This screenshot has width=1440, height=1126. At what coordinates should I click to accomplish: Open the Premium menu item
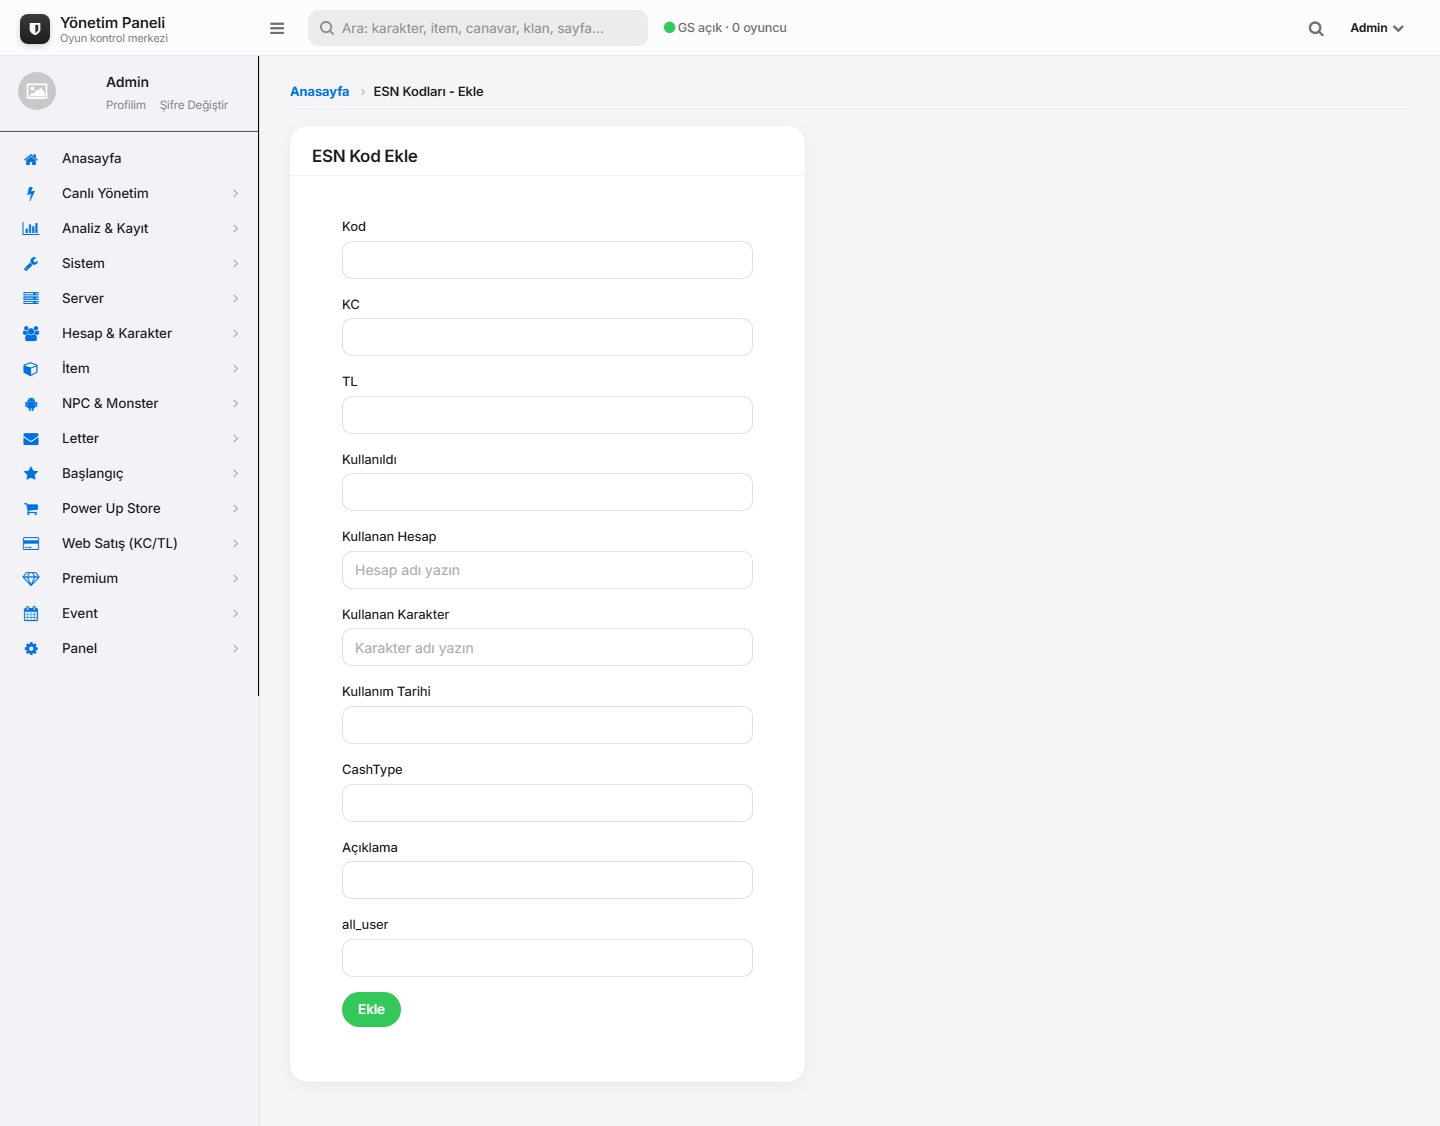[129, 579]
